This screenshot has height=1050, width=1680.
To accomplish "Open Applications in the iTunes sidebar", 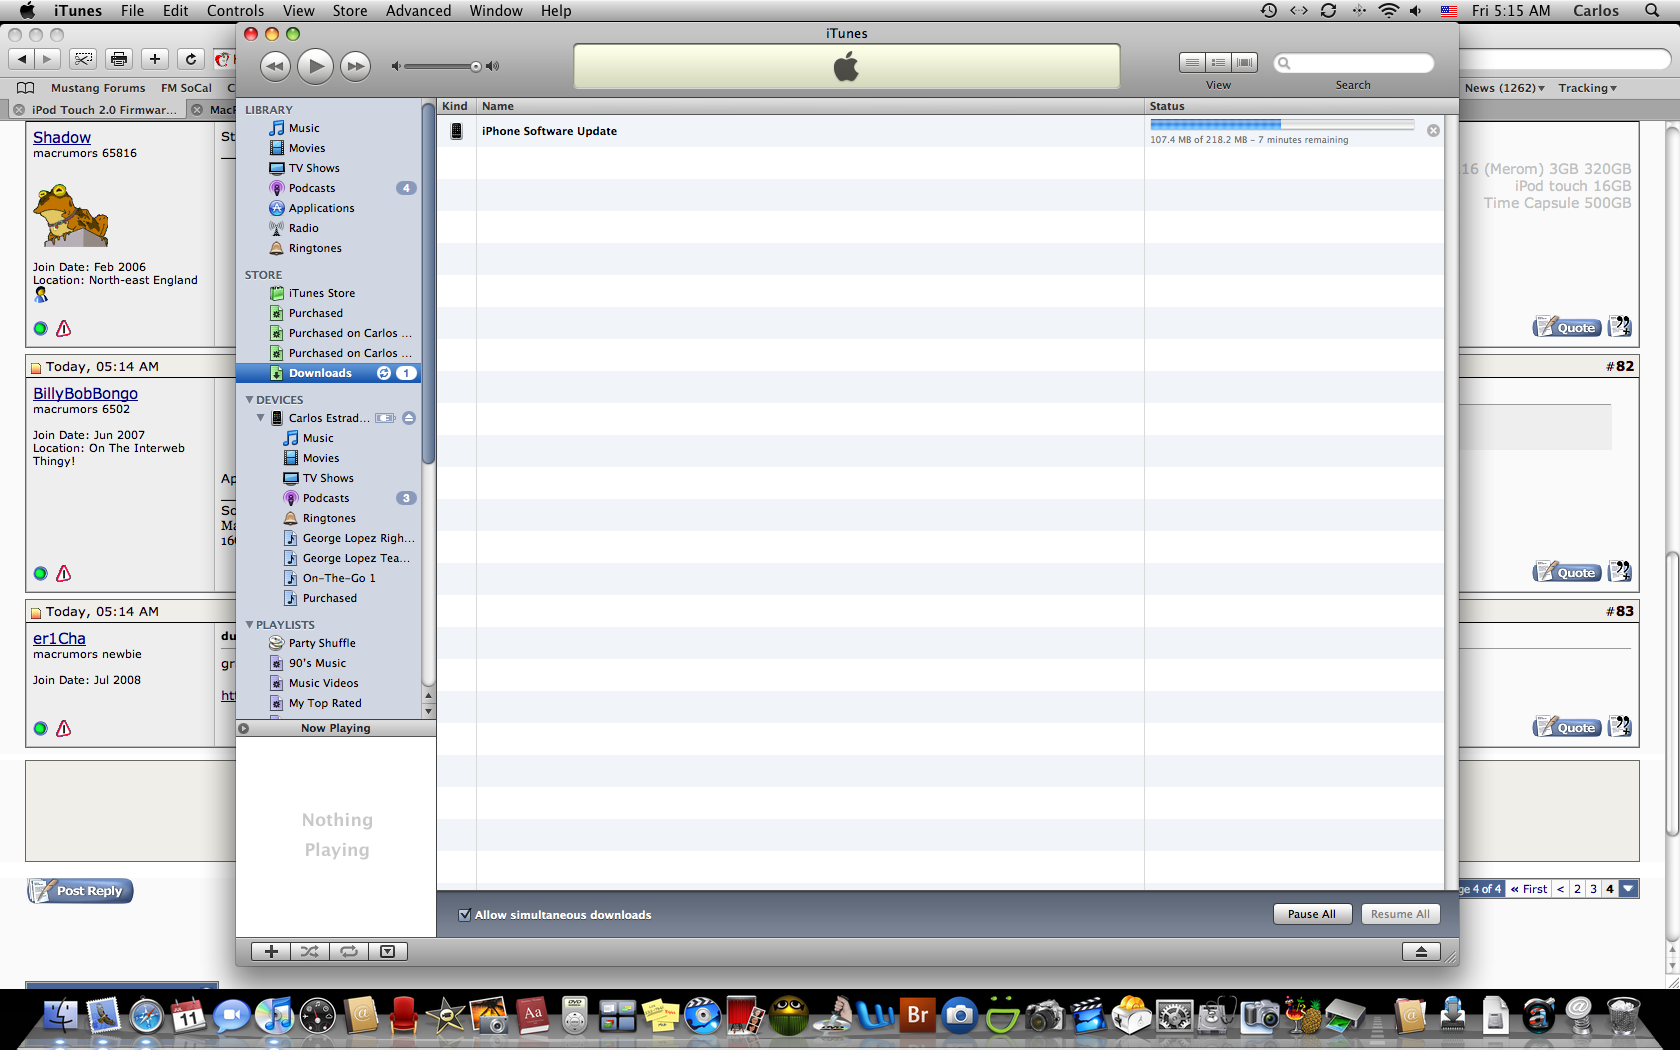I will pos(321,208).
